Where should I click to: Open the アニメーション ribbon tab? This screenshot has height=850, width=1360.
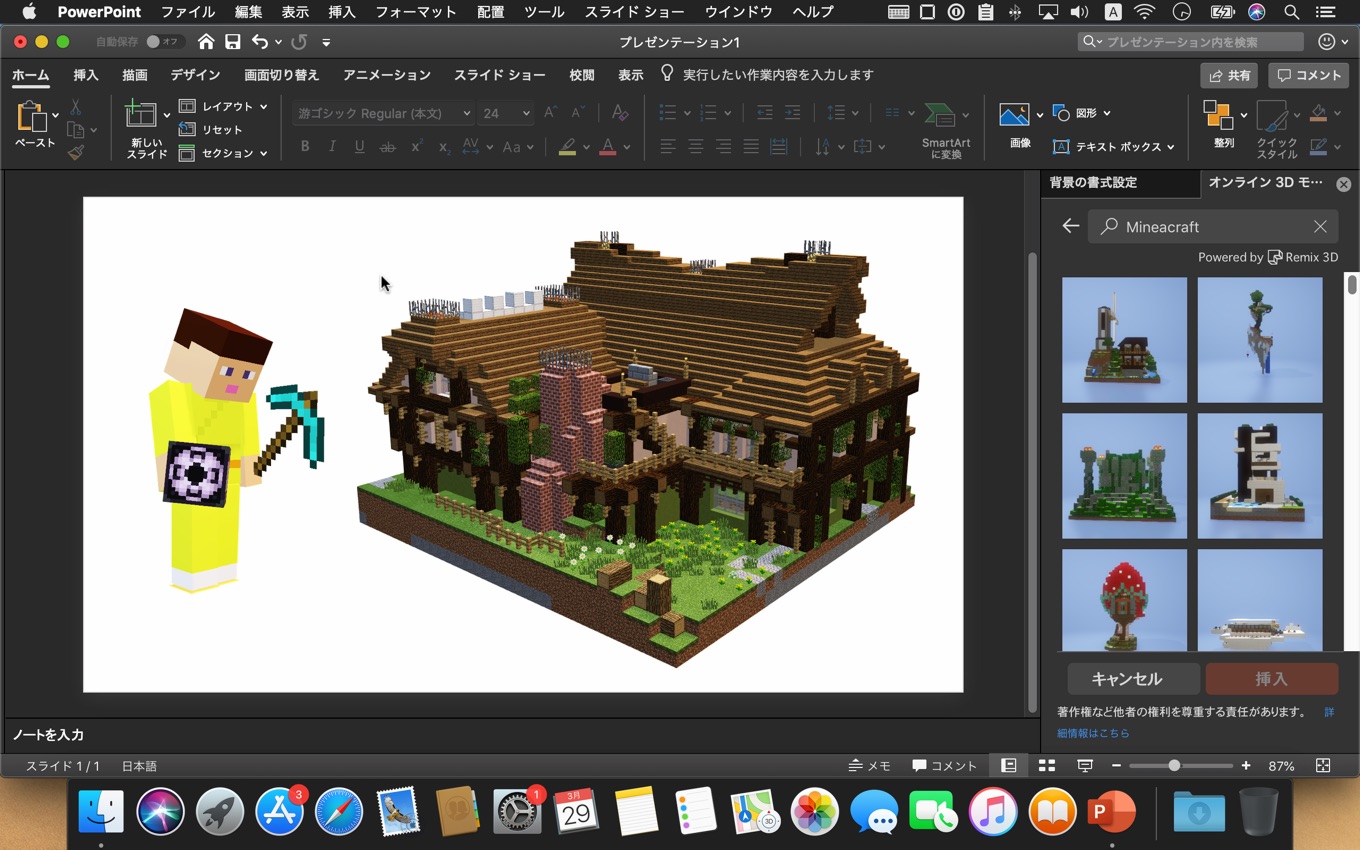[387, 75]
